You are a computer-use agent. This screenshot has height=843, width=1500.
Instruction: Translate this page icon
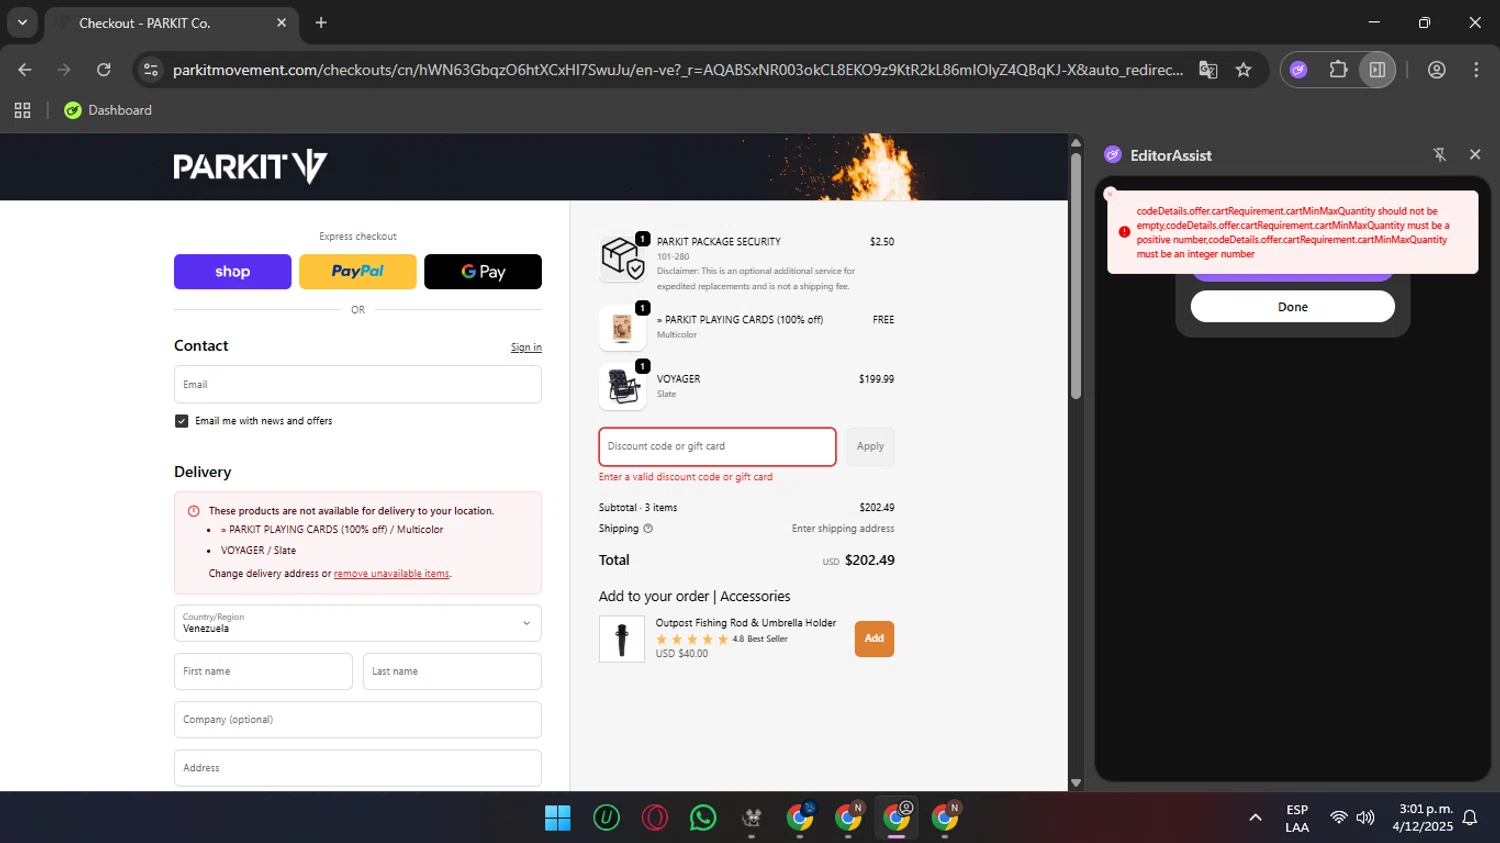tap(1208, 70)
